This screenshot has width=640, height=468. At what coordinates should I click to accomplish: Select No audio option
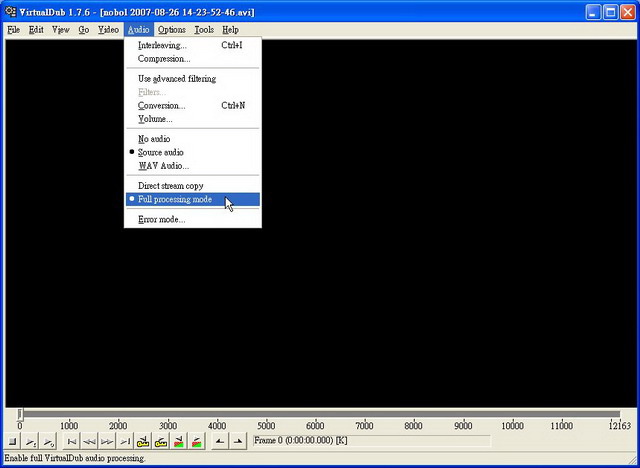(x=193, y=139)
